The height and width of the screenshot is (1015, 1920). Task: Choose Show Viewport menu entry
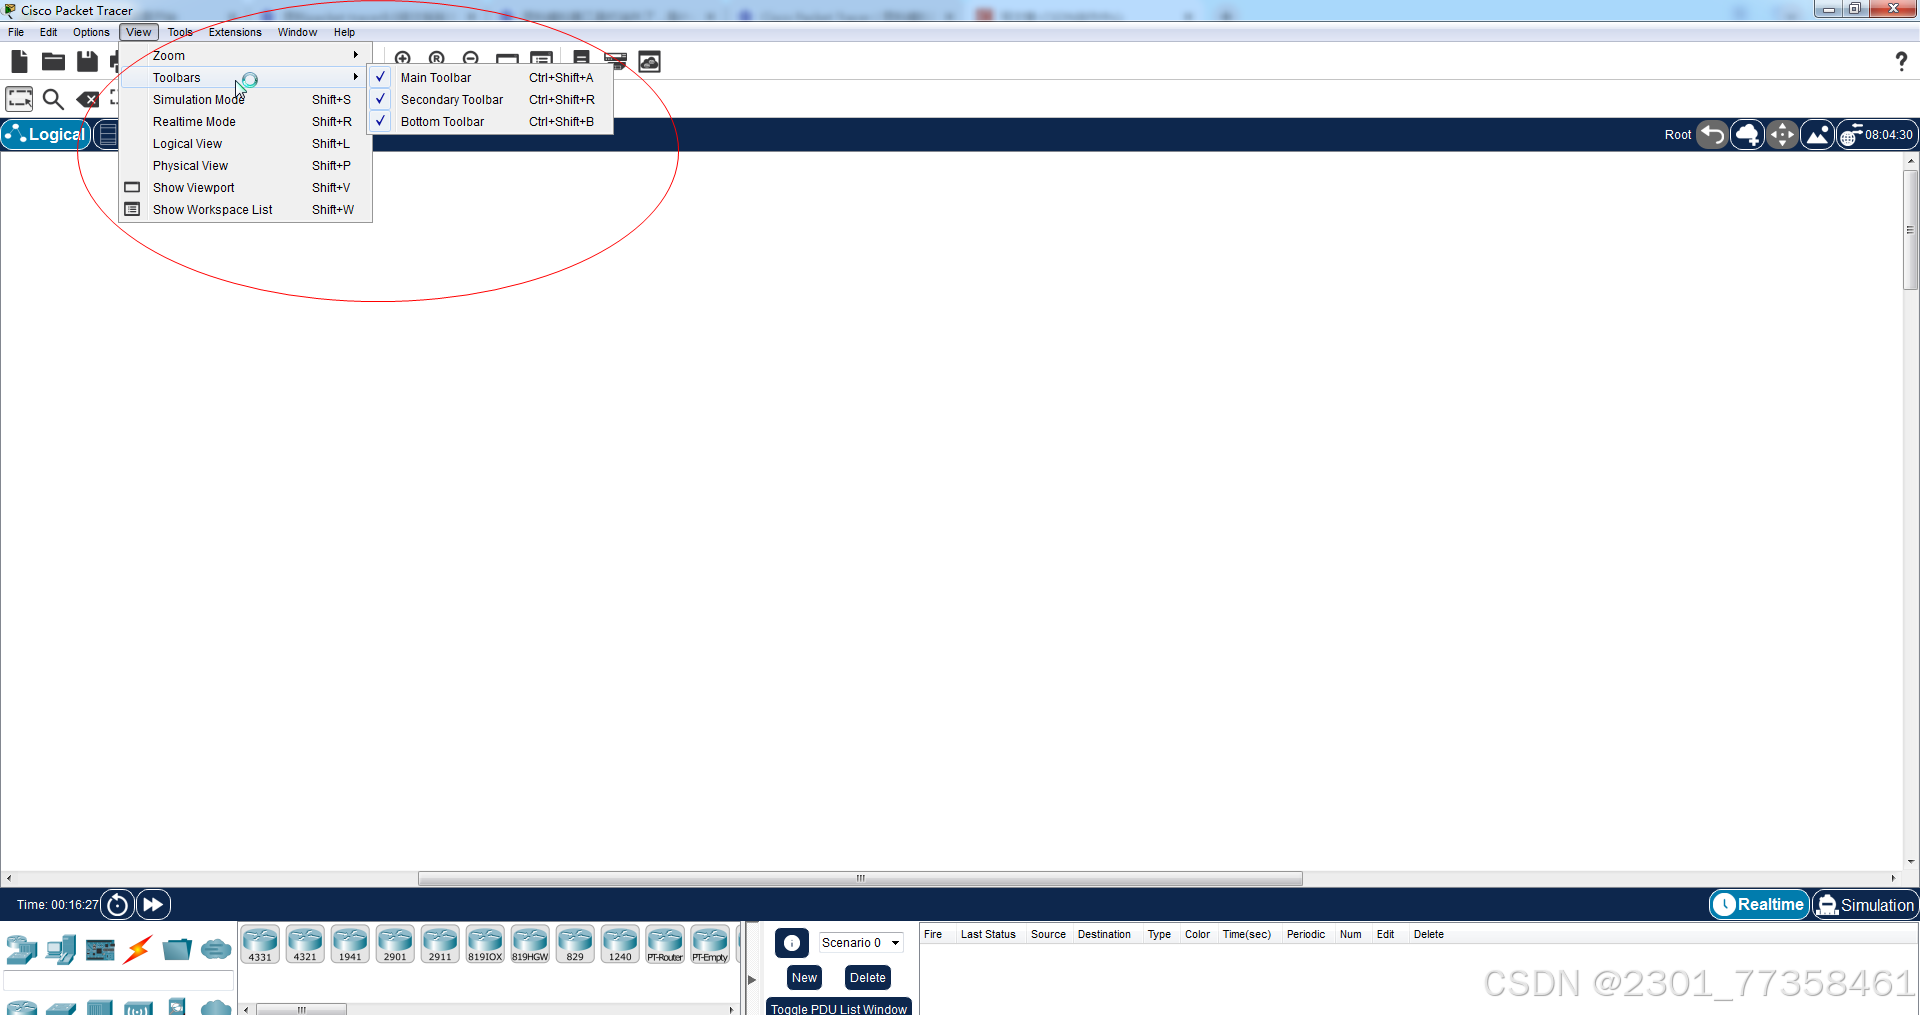[246, 188]
